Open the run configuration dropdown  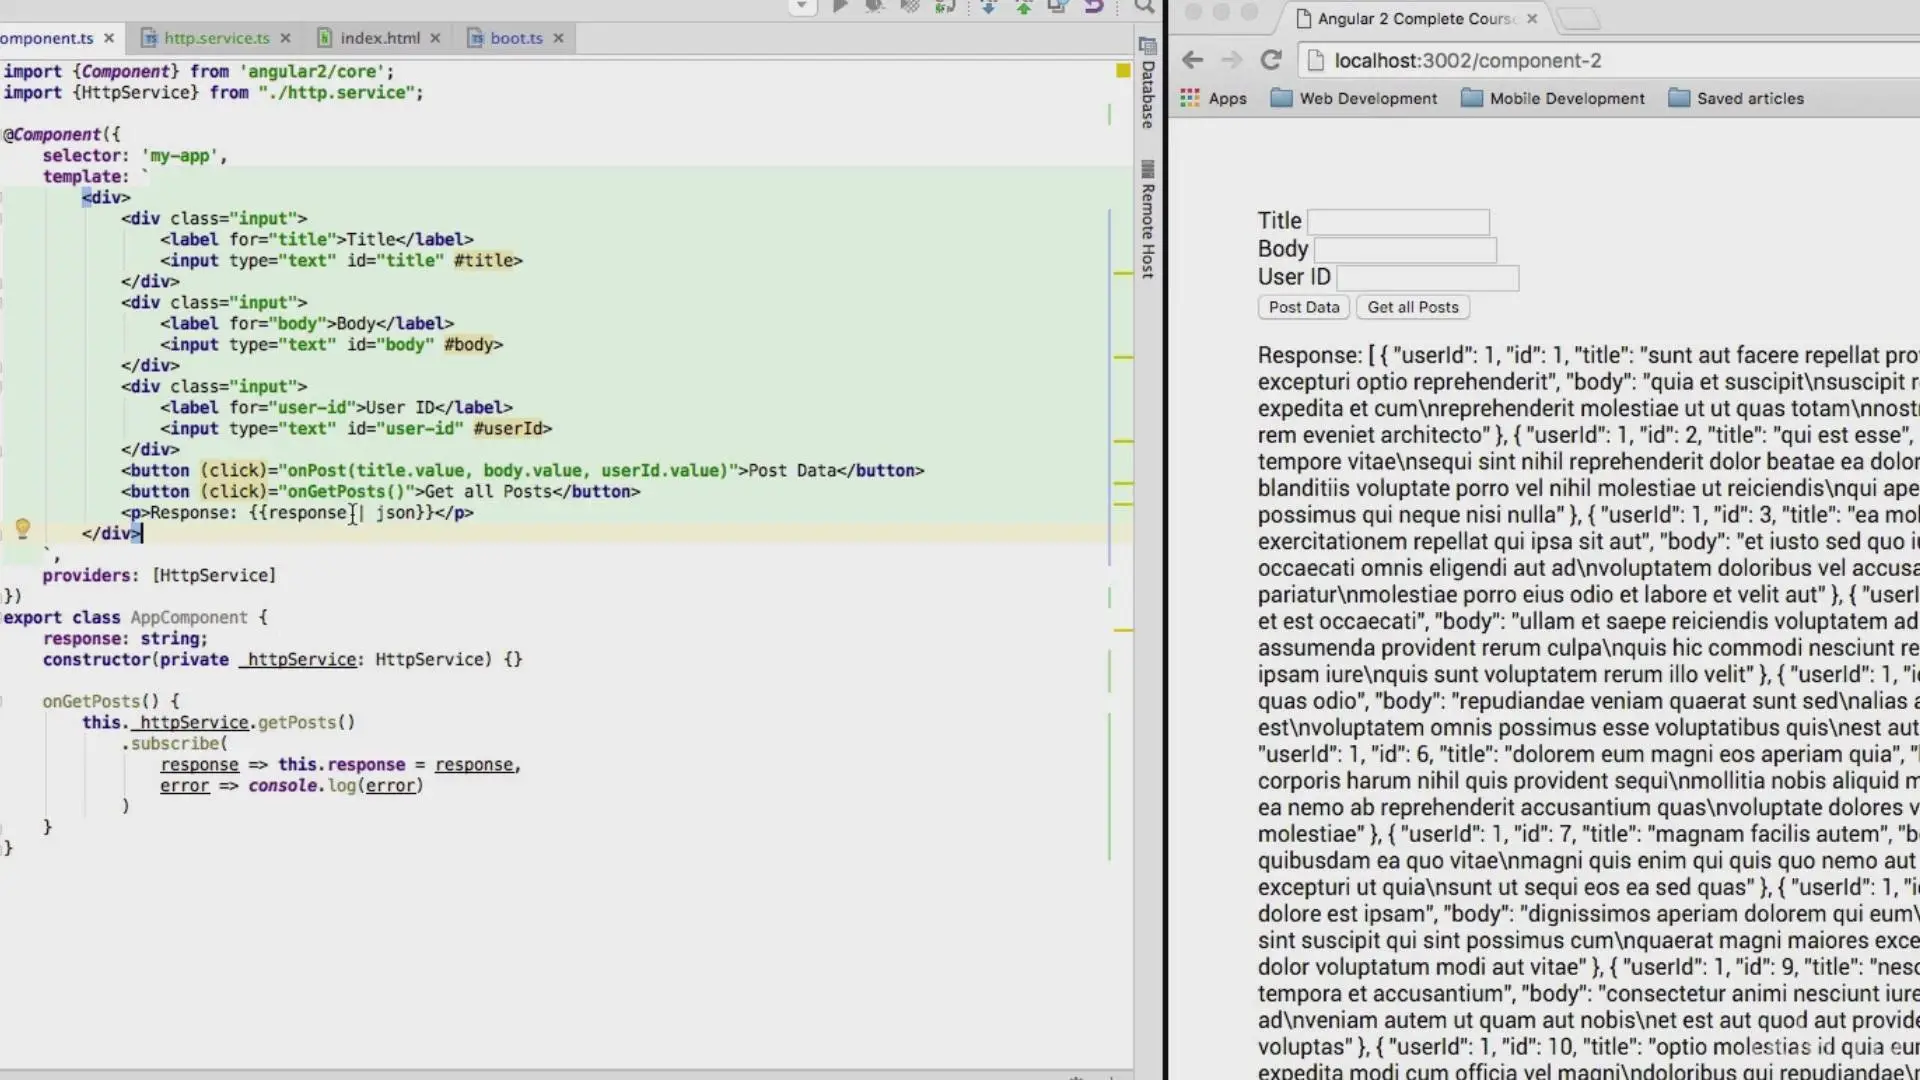coord(801,6)
